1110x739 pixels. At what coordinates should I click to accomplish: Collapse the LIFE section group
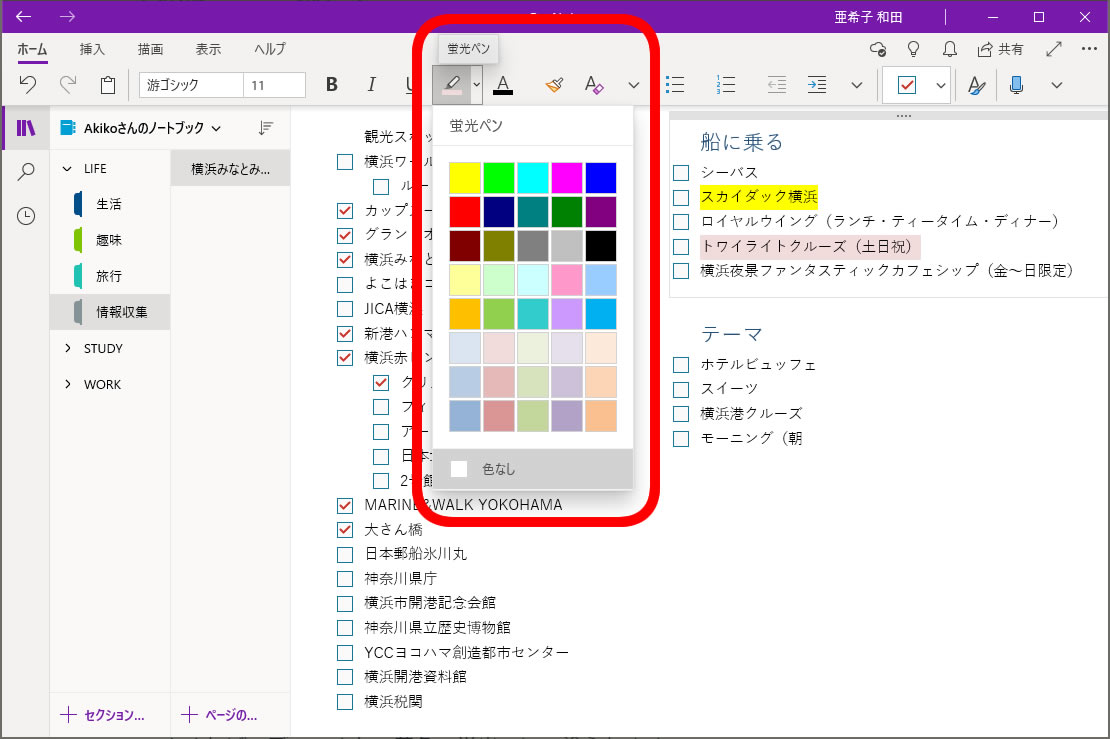(68, 168)
